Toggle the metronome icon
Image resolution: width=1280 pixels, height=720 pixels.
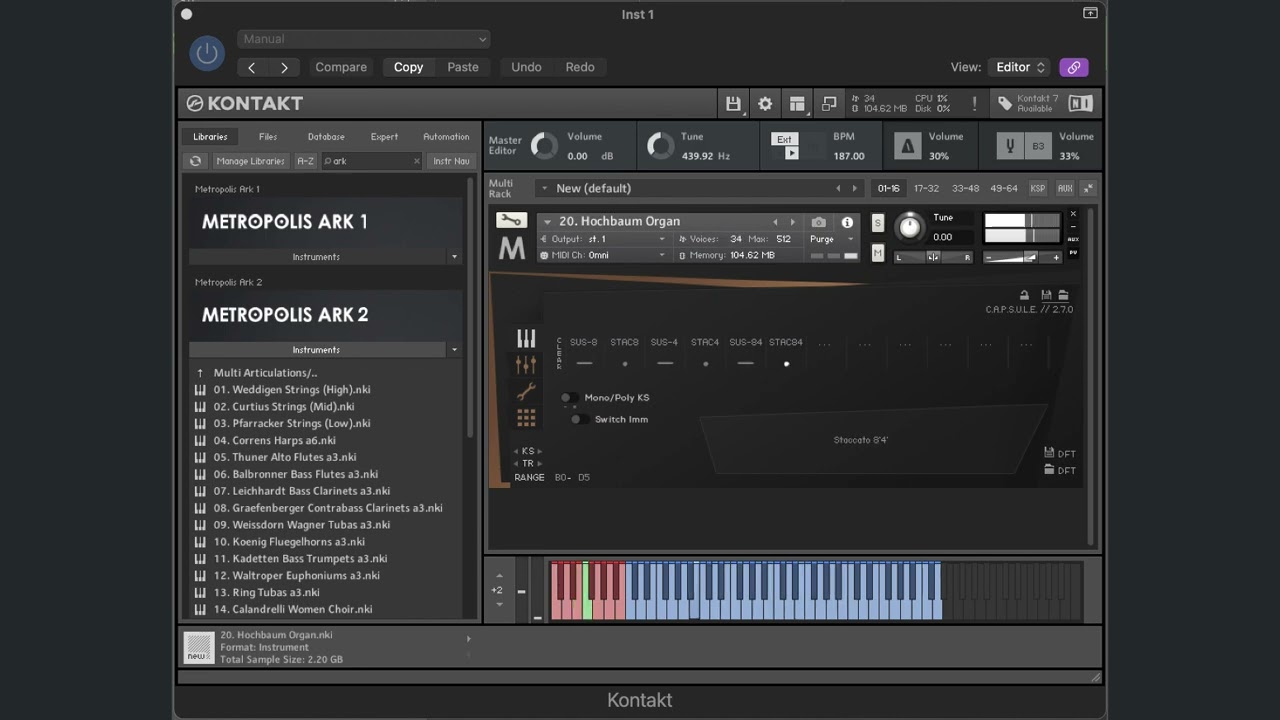click(x=907, y=146)
